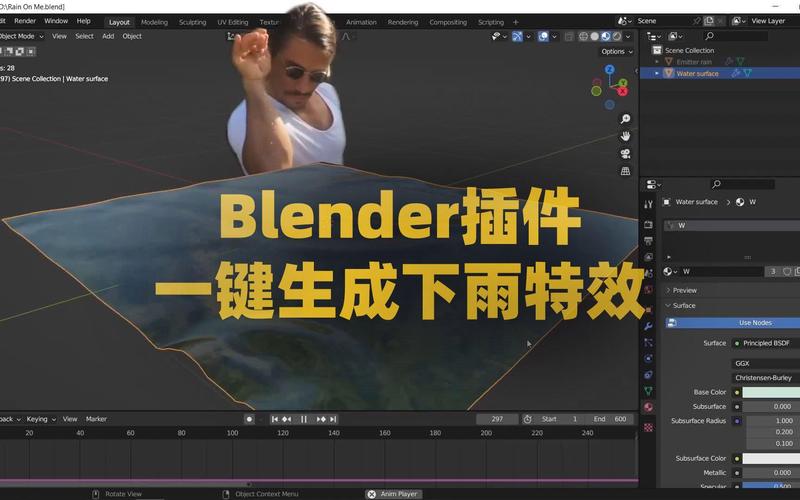Viewport: 800px width, 500px height.
Task: Expand Water surface in outliner
Action: tap(657, 73)
